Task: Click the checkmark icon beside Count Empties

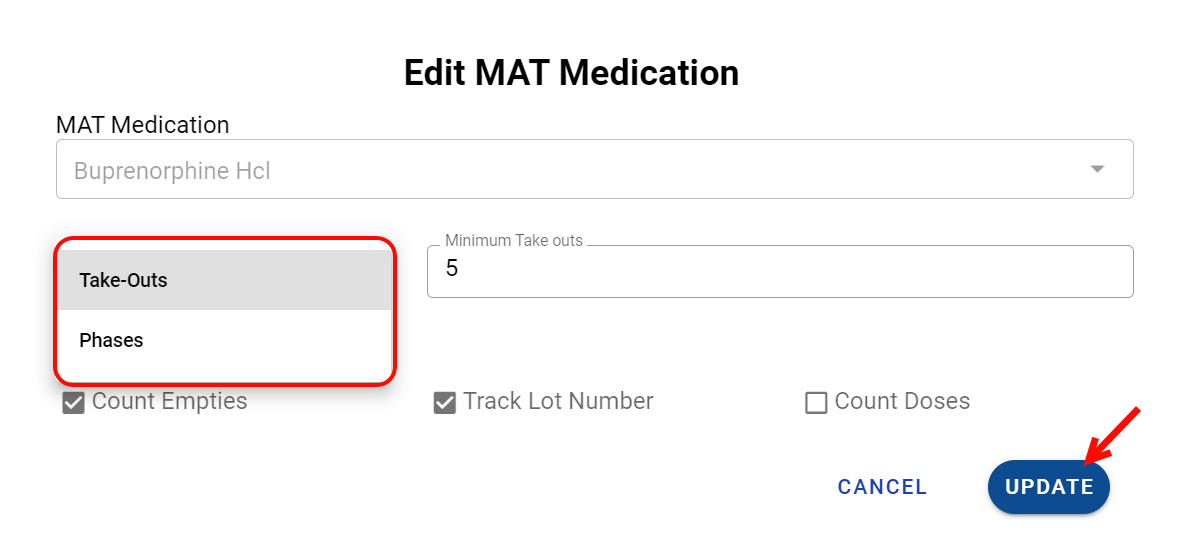Action: (73, 403)
